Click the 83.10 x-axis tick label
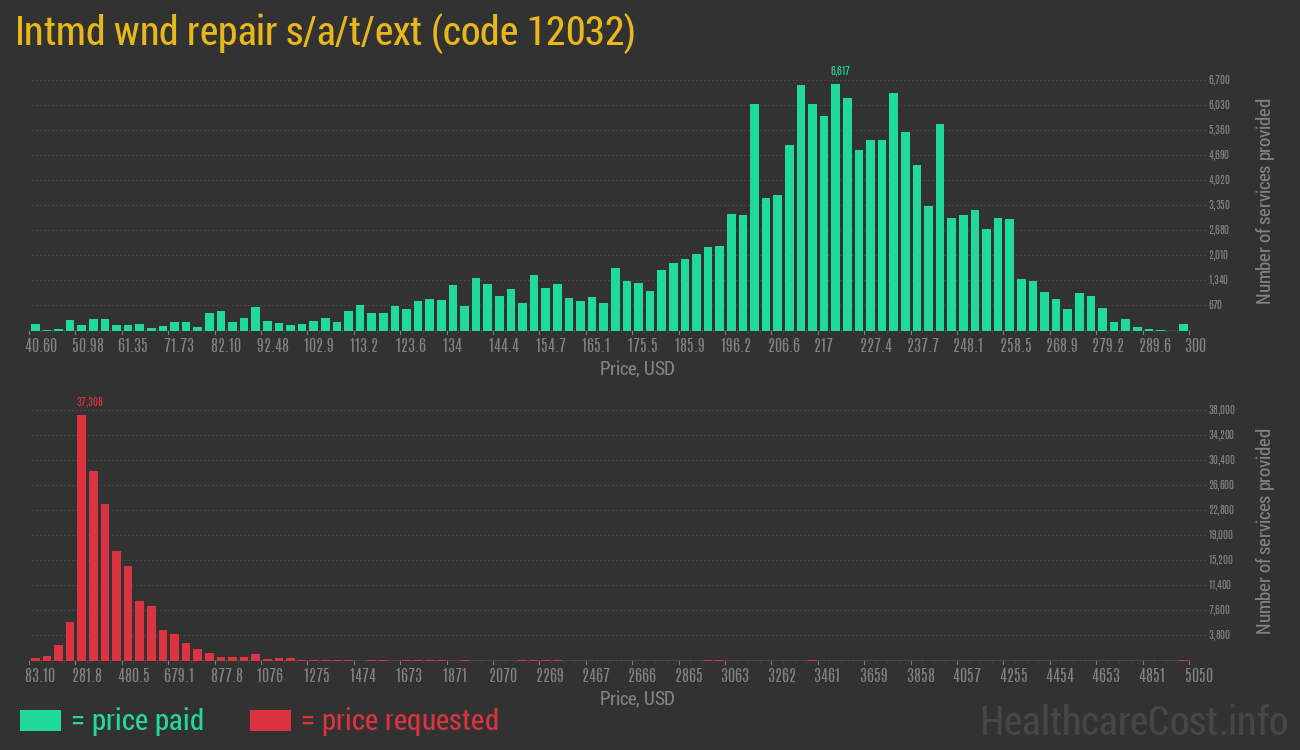The height and width of the screenshot is (750, 1300). click(x=41, y=676)
